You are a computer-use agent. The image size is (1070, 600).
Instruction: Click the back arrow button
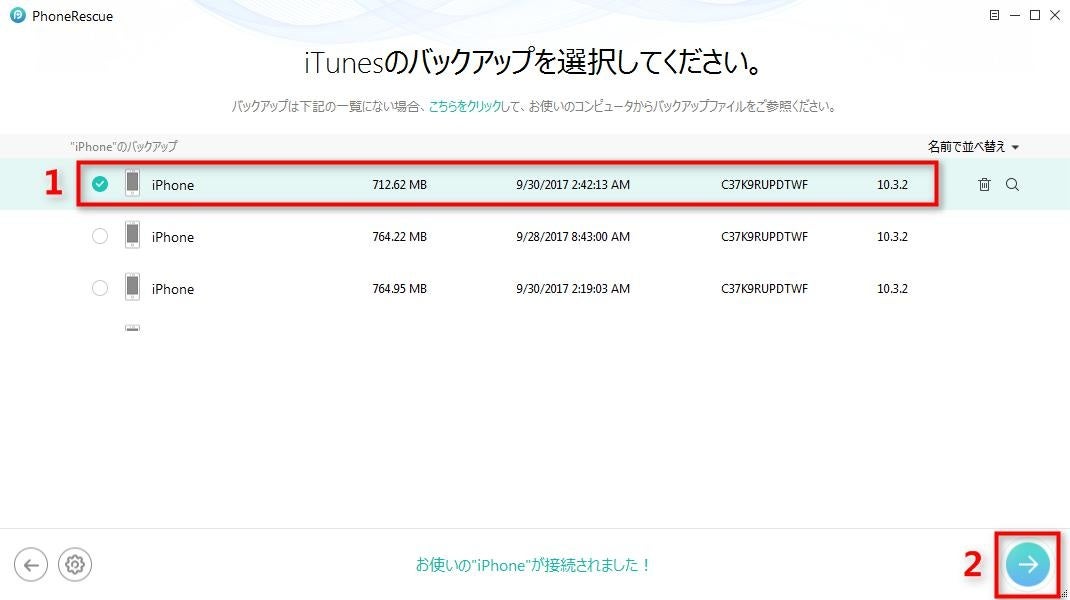coord(31,565)
